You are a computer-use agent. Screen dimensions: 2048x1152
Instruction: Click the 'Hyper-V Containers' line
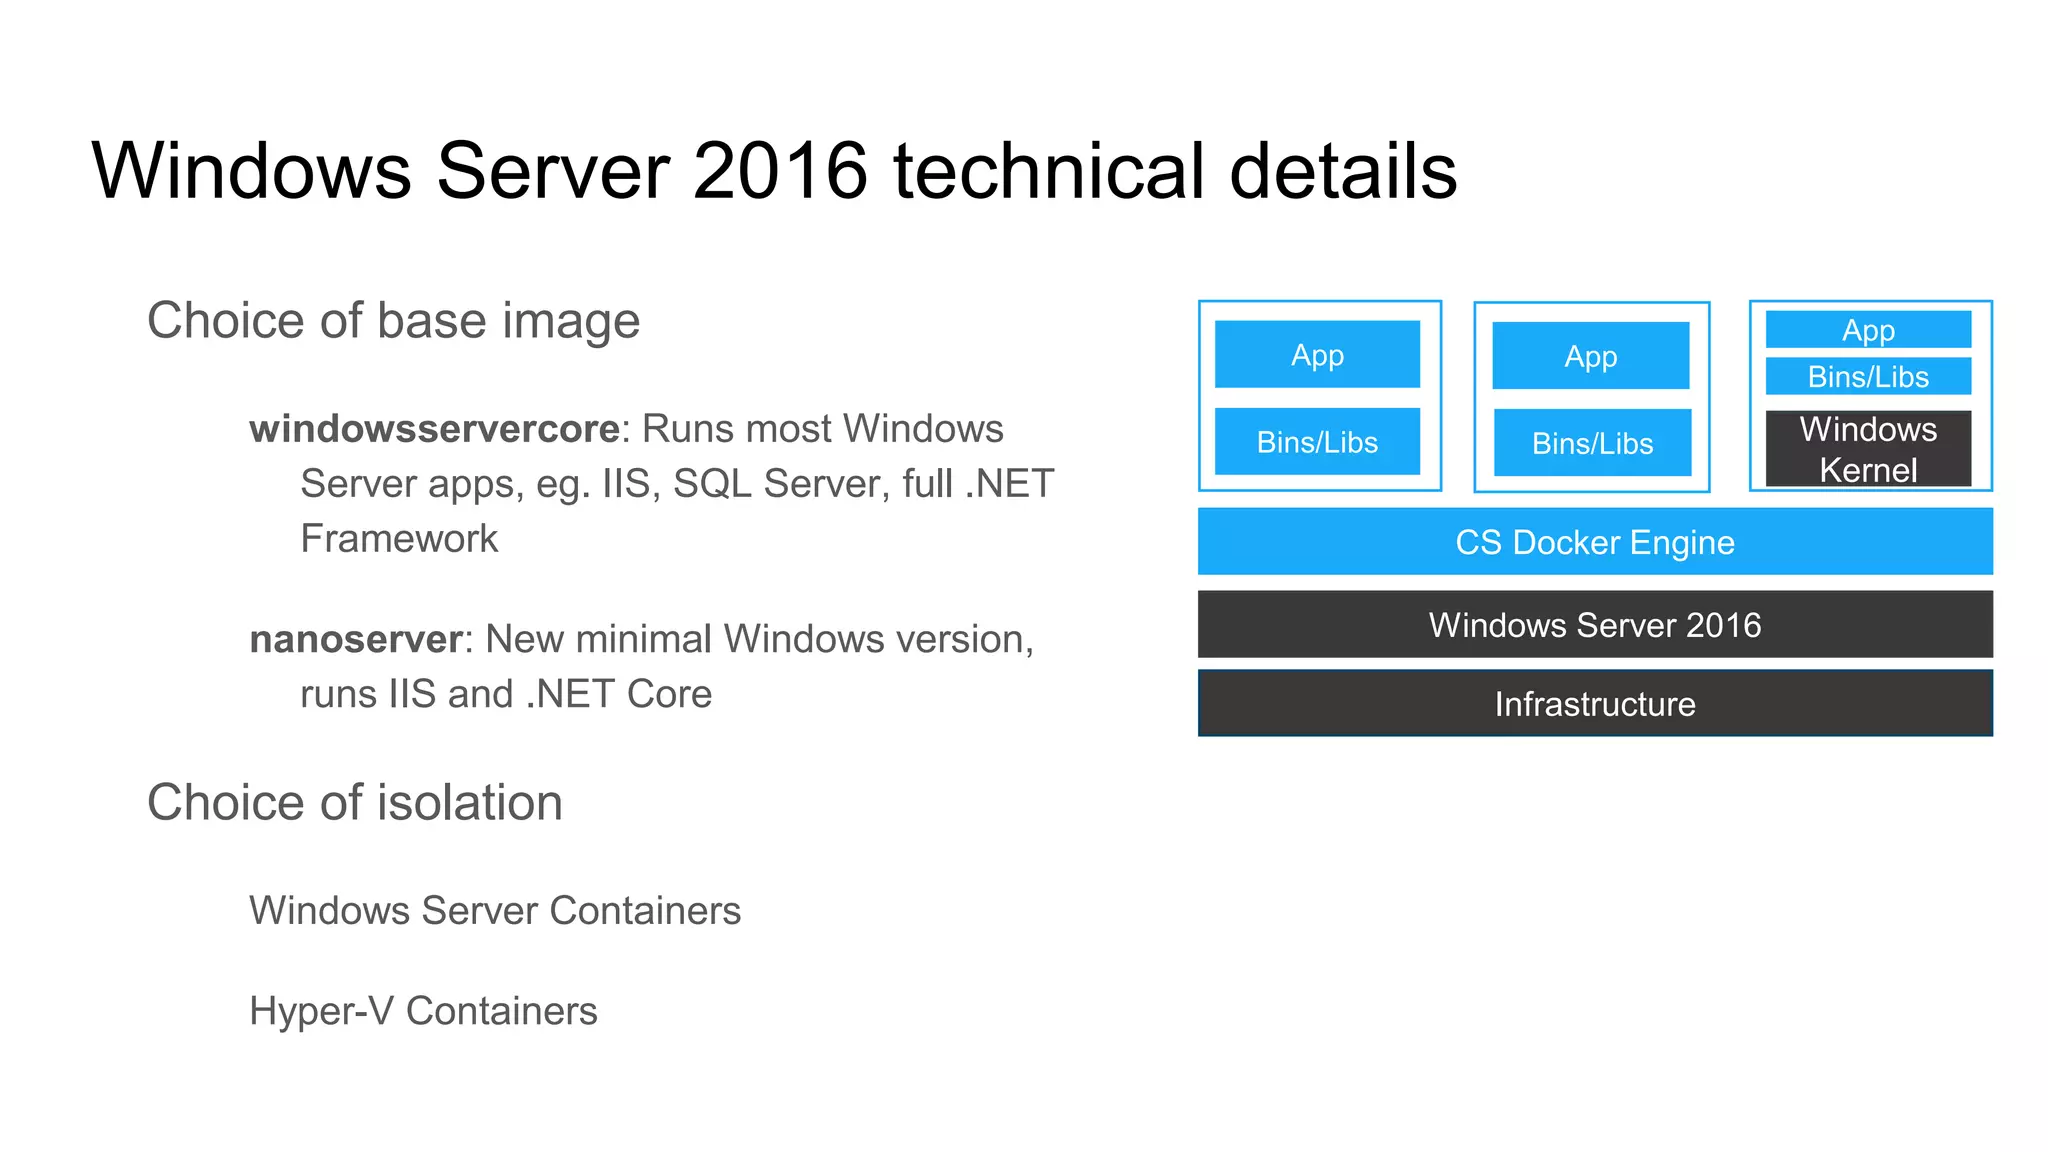[423, 1011]
